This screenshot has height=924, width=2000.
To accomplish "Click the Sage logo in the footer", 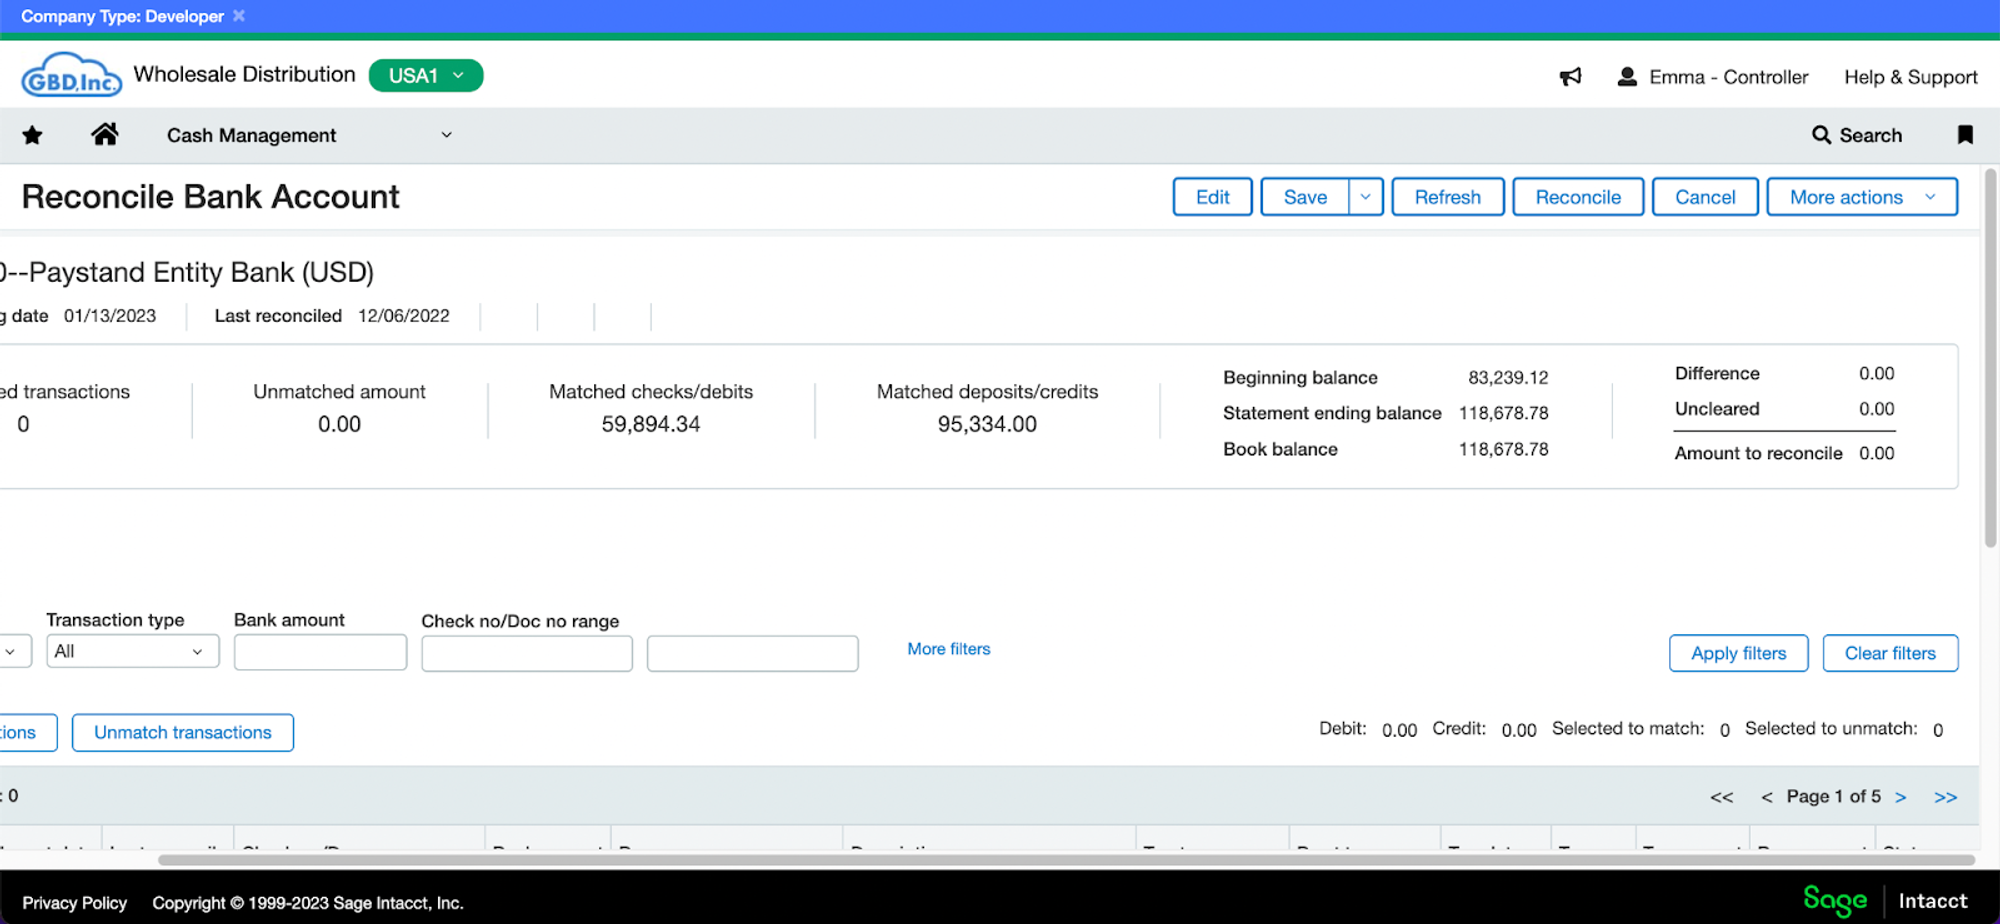I will click(1834, 900).
